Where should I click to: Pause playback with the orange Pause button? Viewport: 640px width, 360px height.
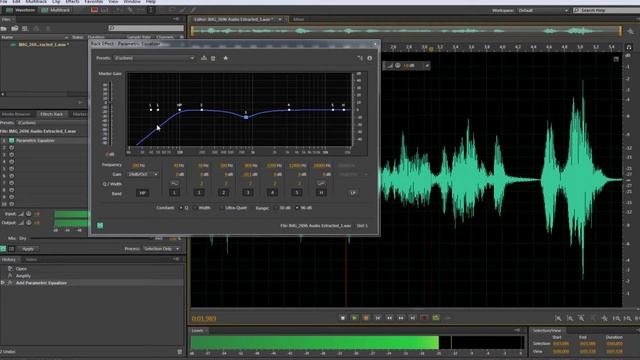[366, 318]
